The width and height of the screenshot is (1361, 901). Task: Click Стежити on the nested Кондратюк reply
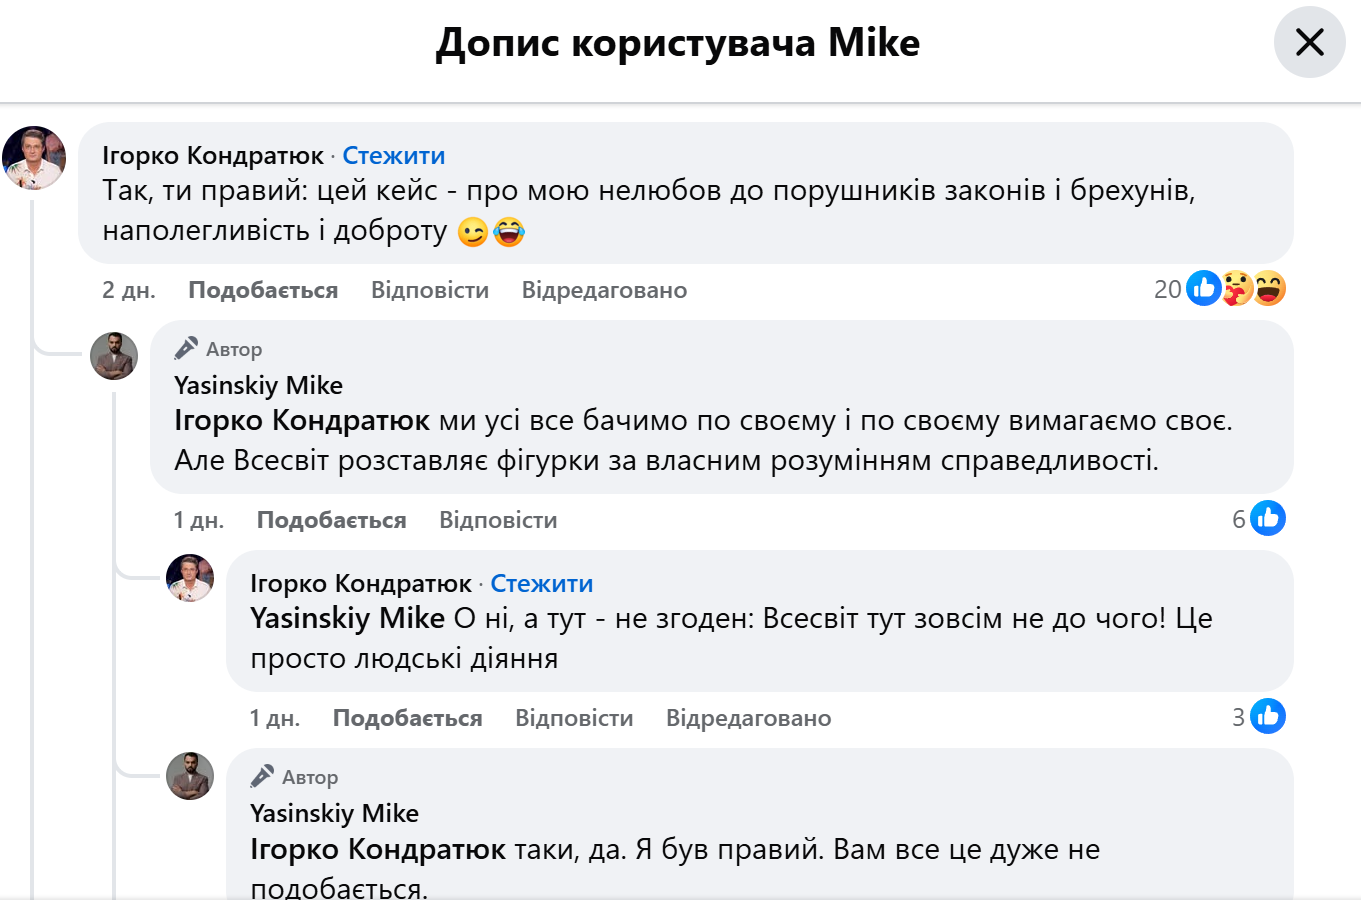pos(541,584)
